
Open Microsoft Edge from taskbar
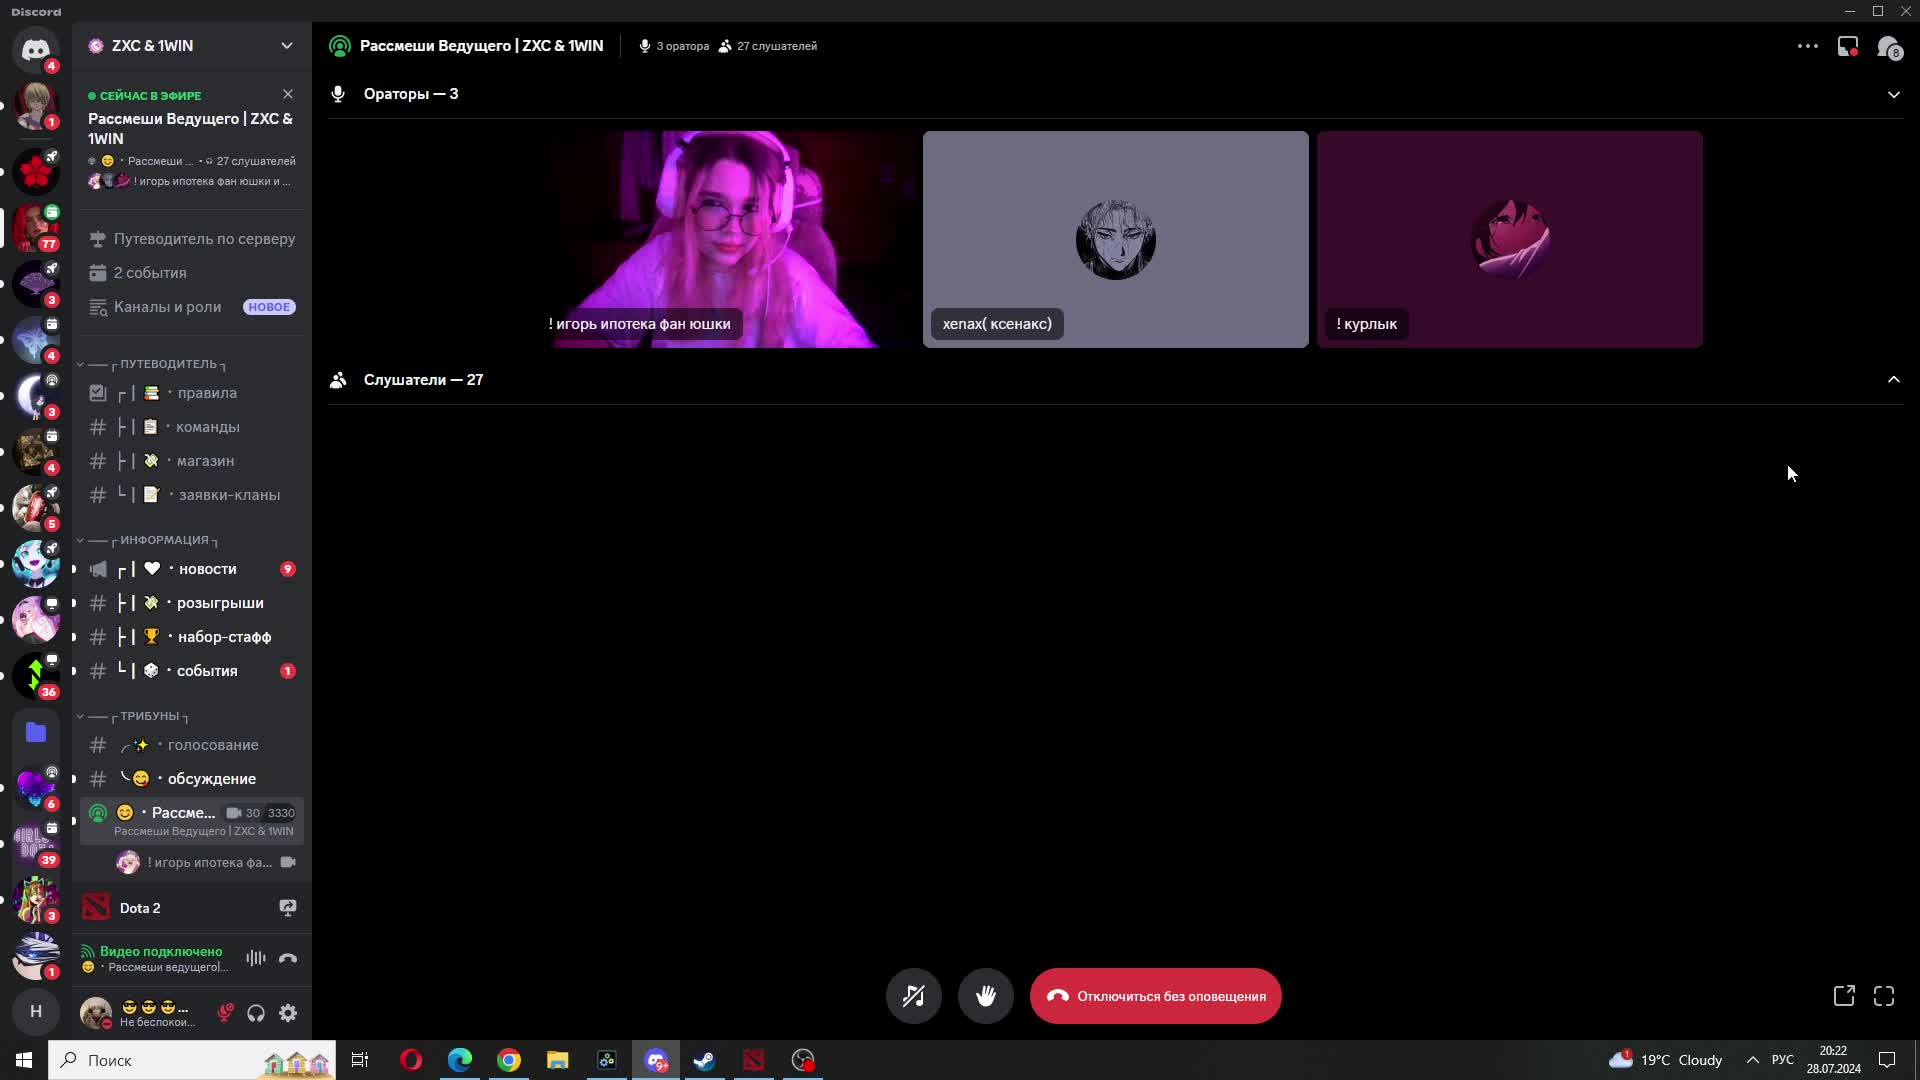[460, 1060]
